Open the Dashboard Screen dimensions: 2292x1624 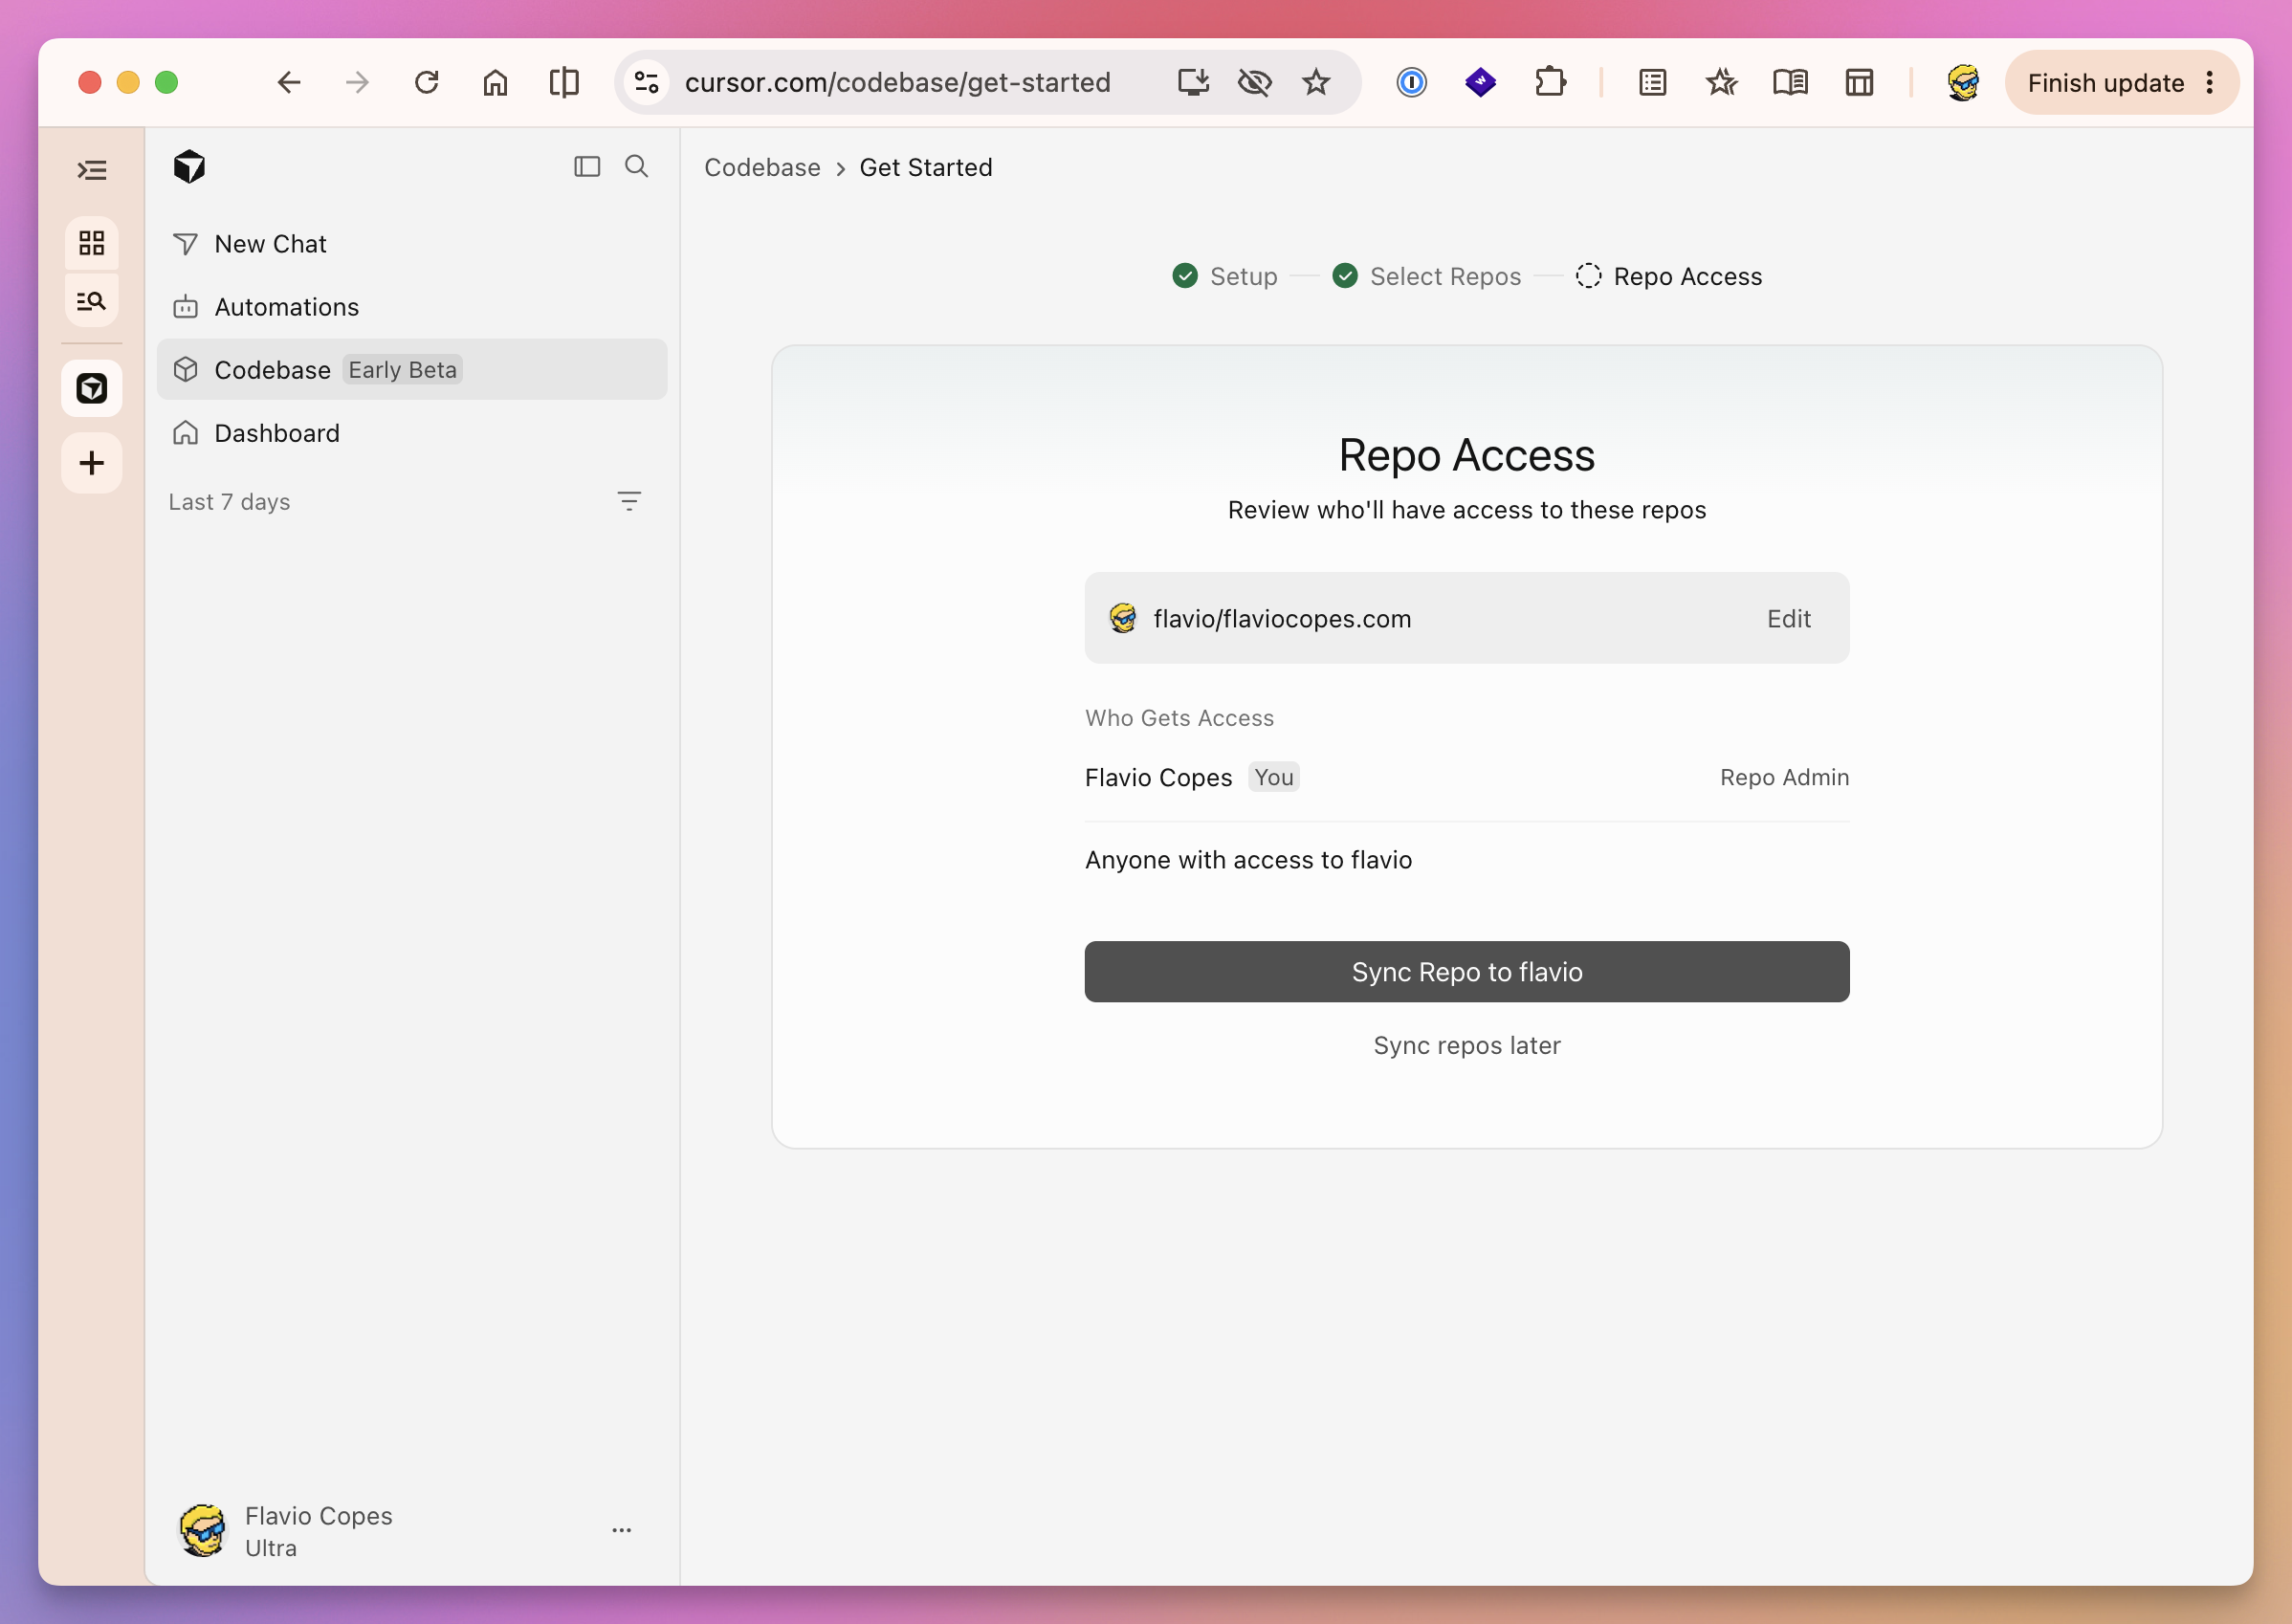click(x=412, y=433)
